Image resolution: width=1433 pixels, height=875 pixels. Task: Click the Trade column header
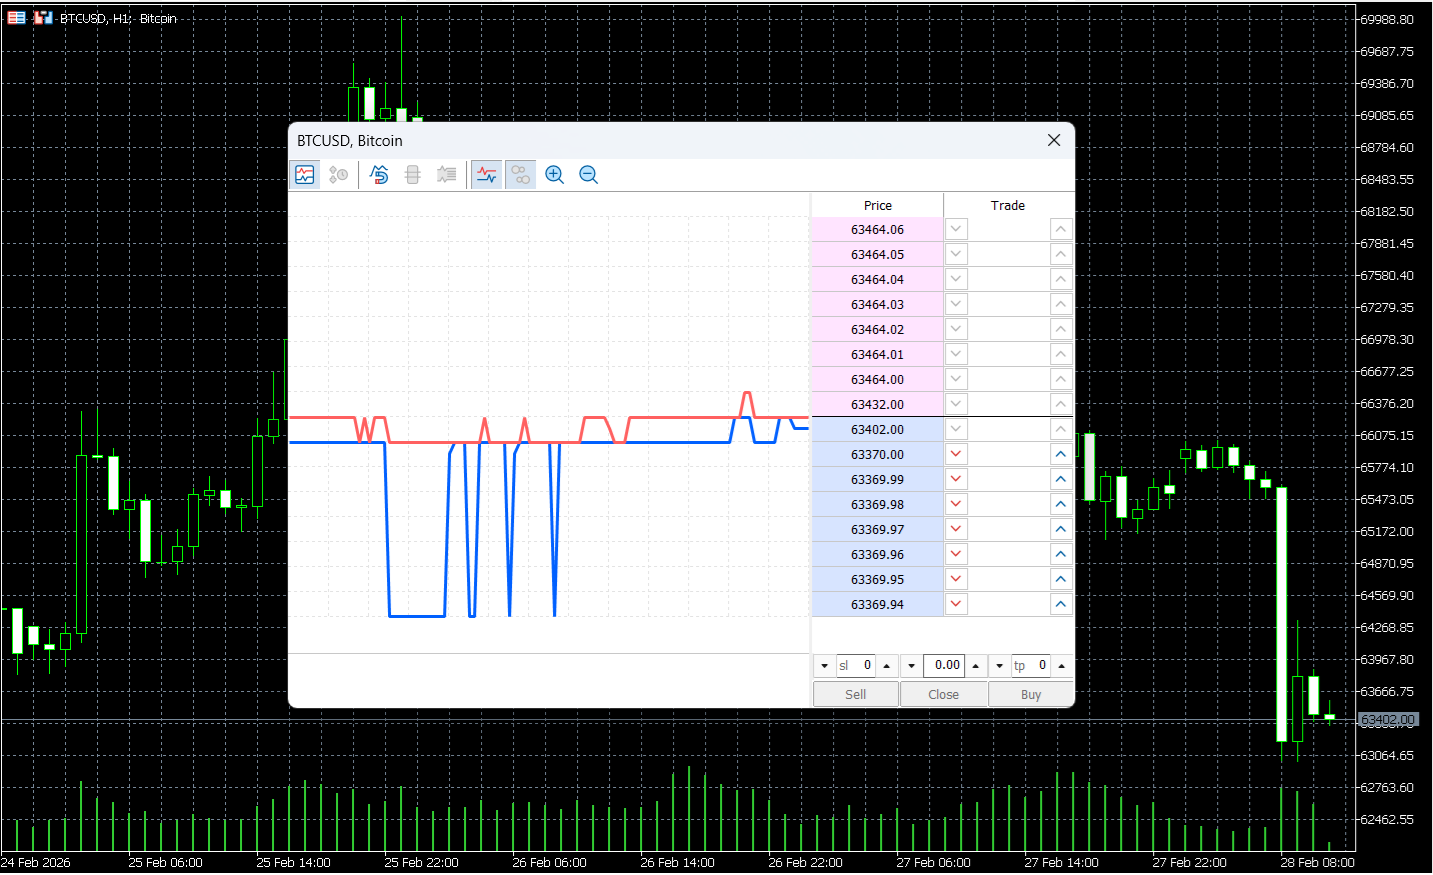tap(1008, 205)
